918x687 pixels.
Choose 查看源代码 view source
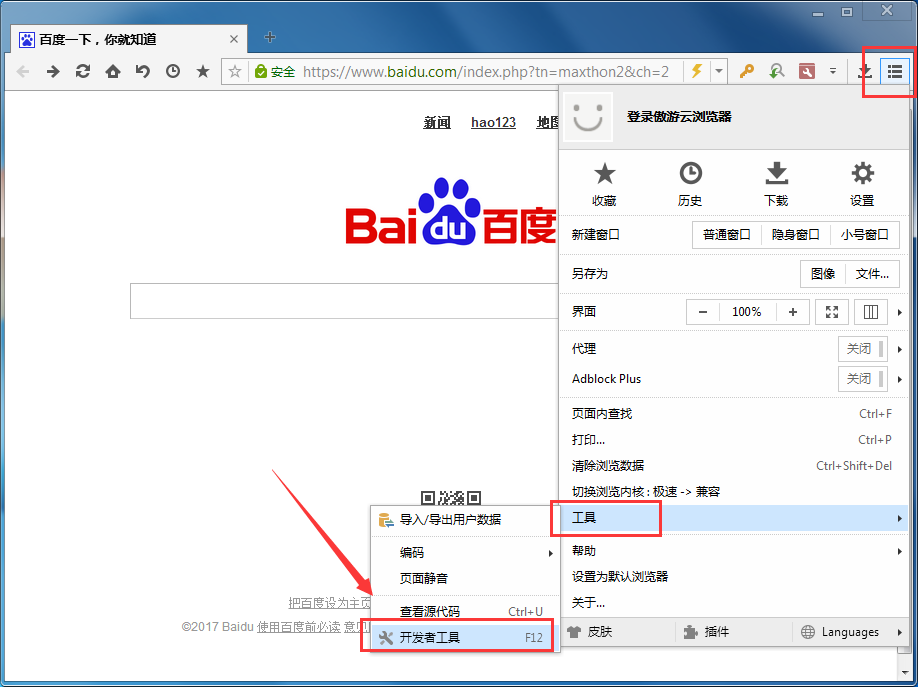click(x=465, y=611)
